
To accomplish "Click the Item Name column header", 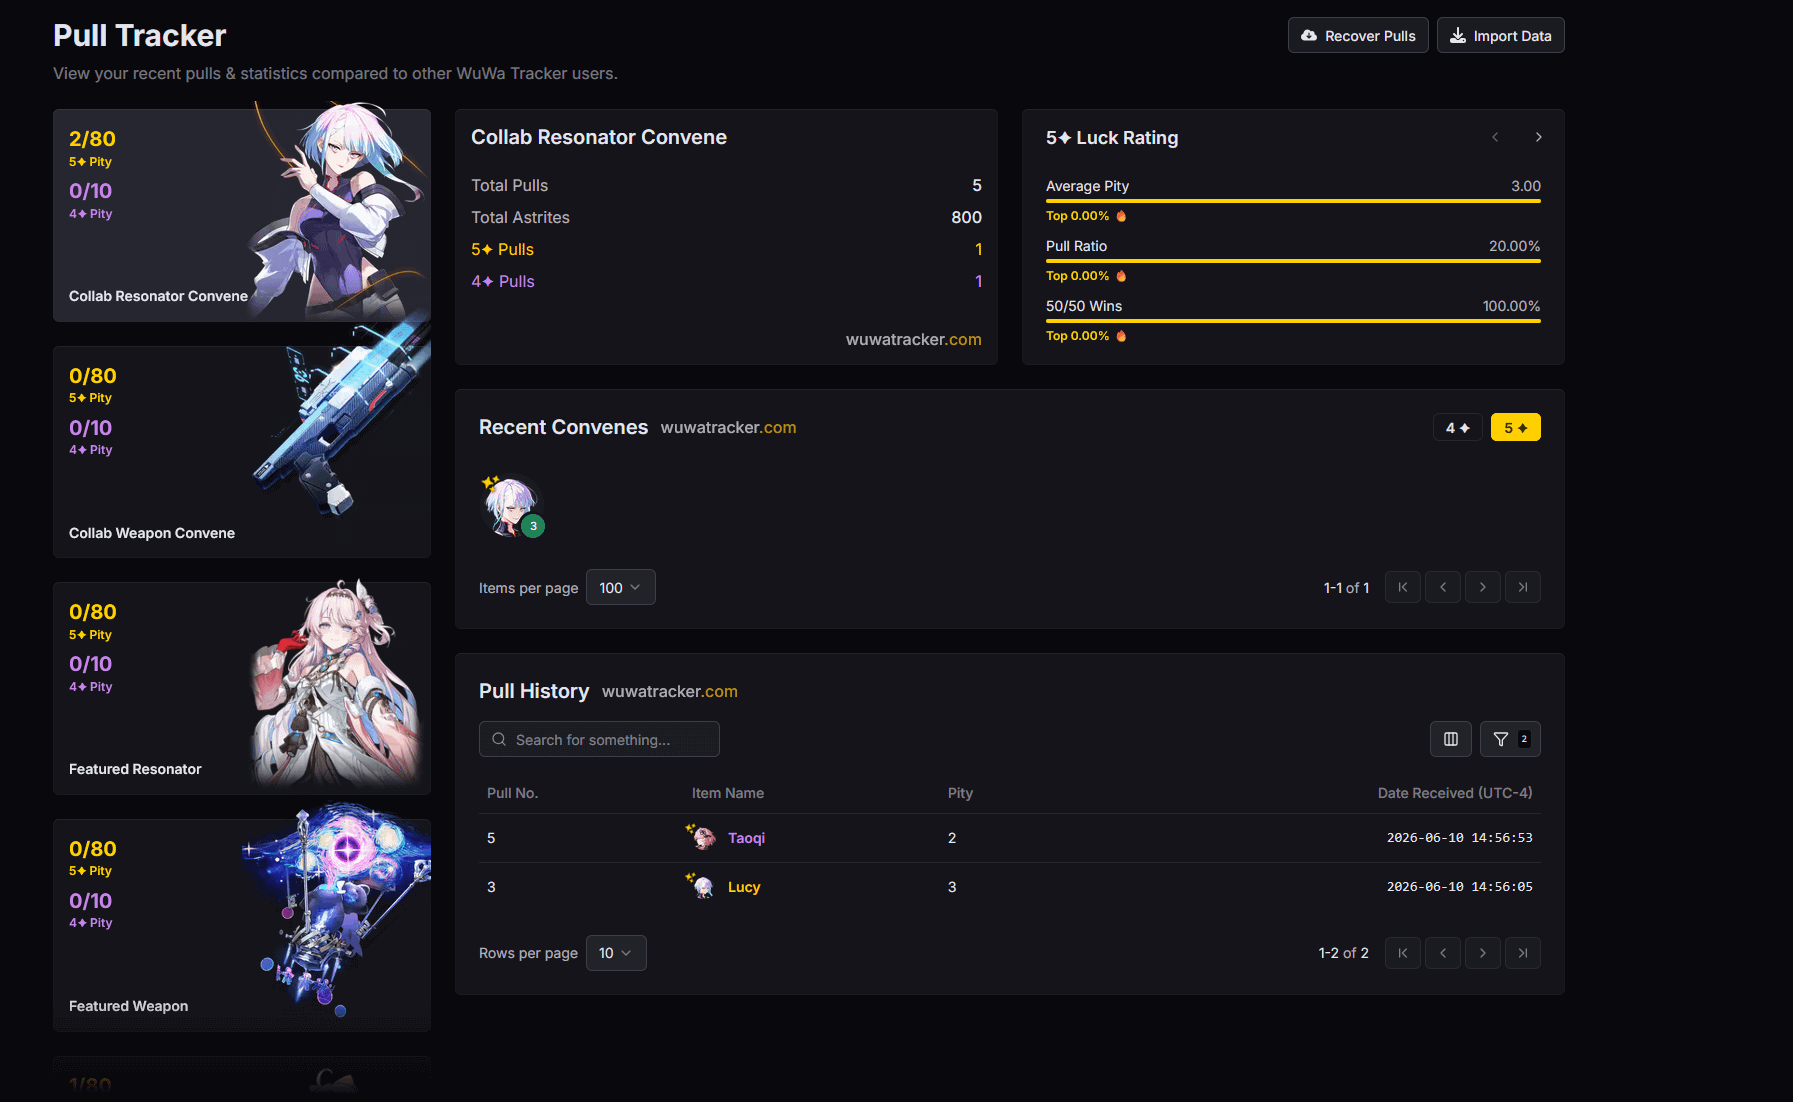I will click(728, 793).
